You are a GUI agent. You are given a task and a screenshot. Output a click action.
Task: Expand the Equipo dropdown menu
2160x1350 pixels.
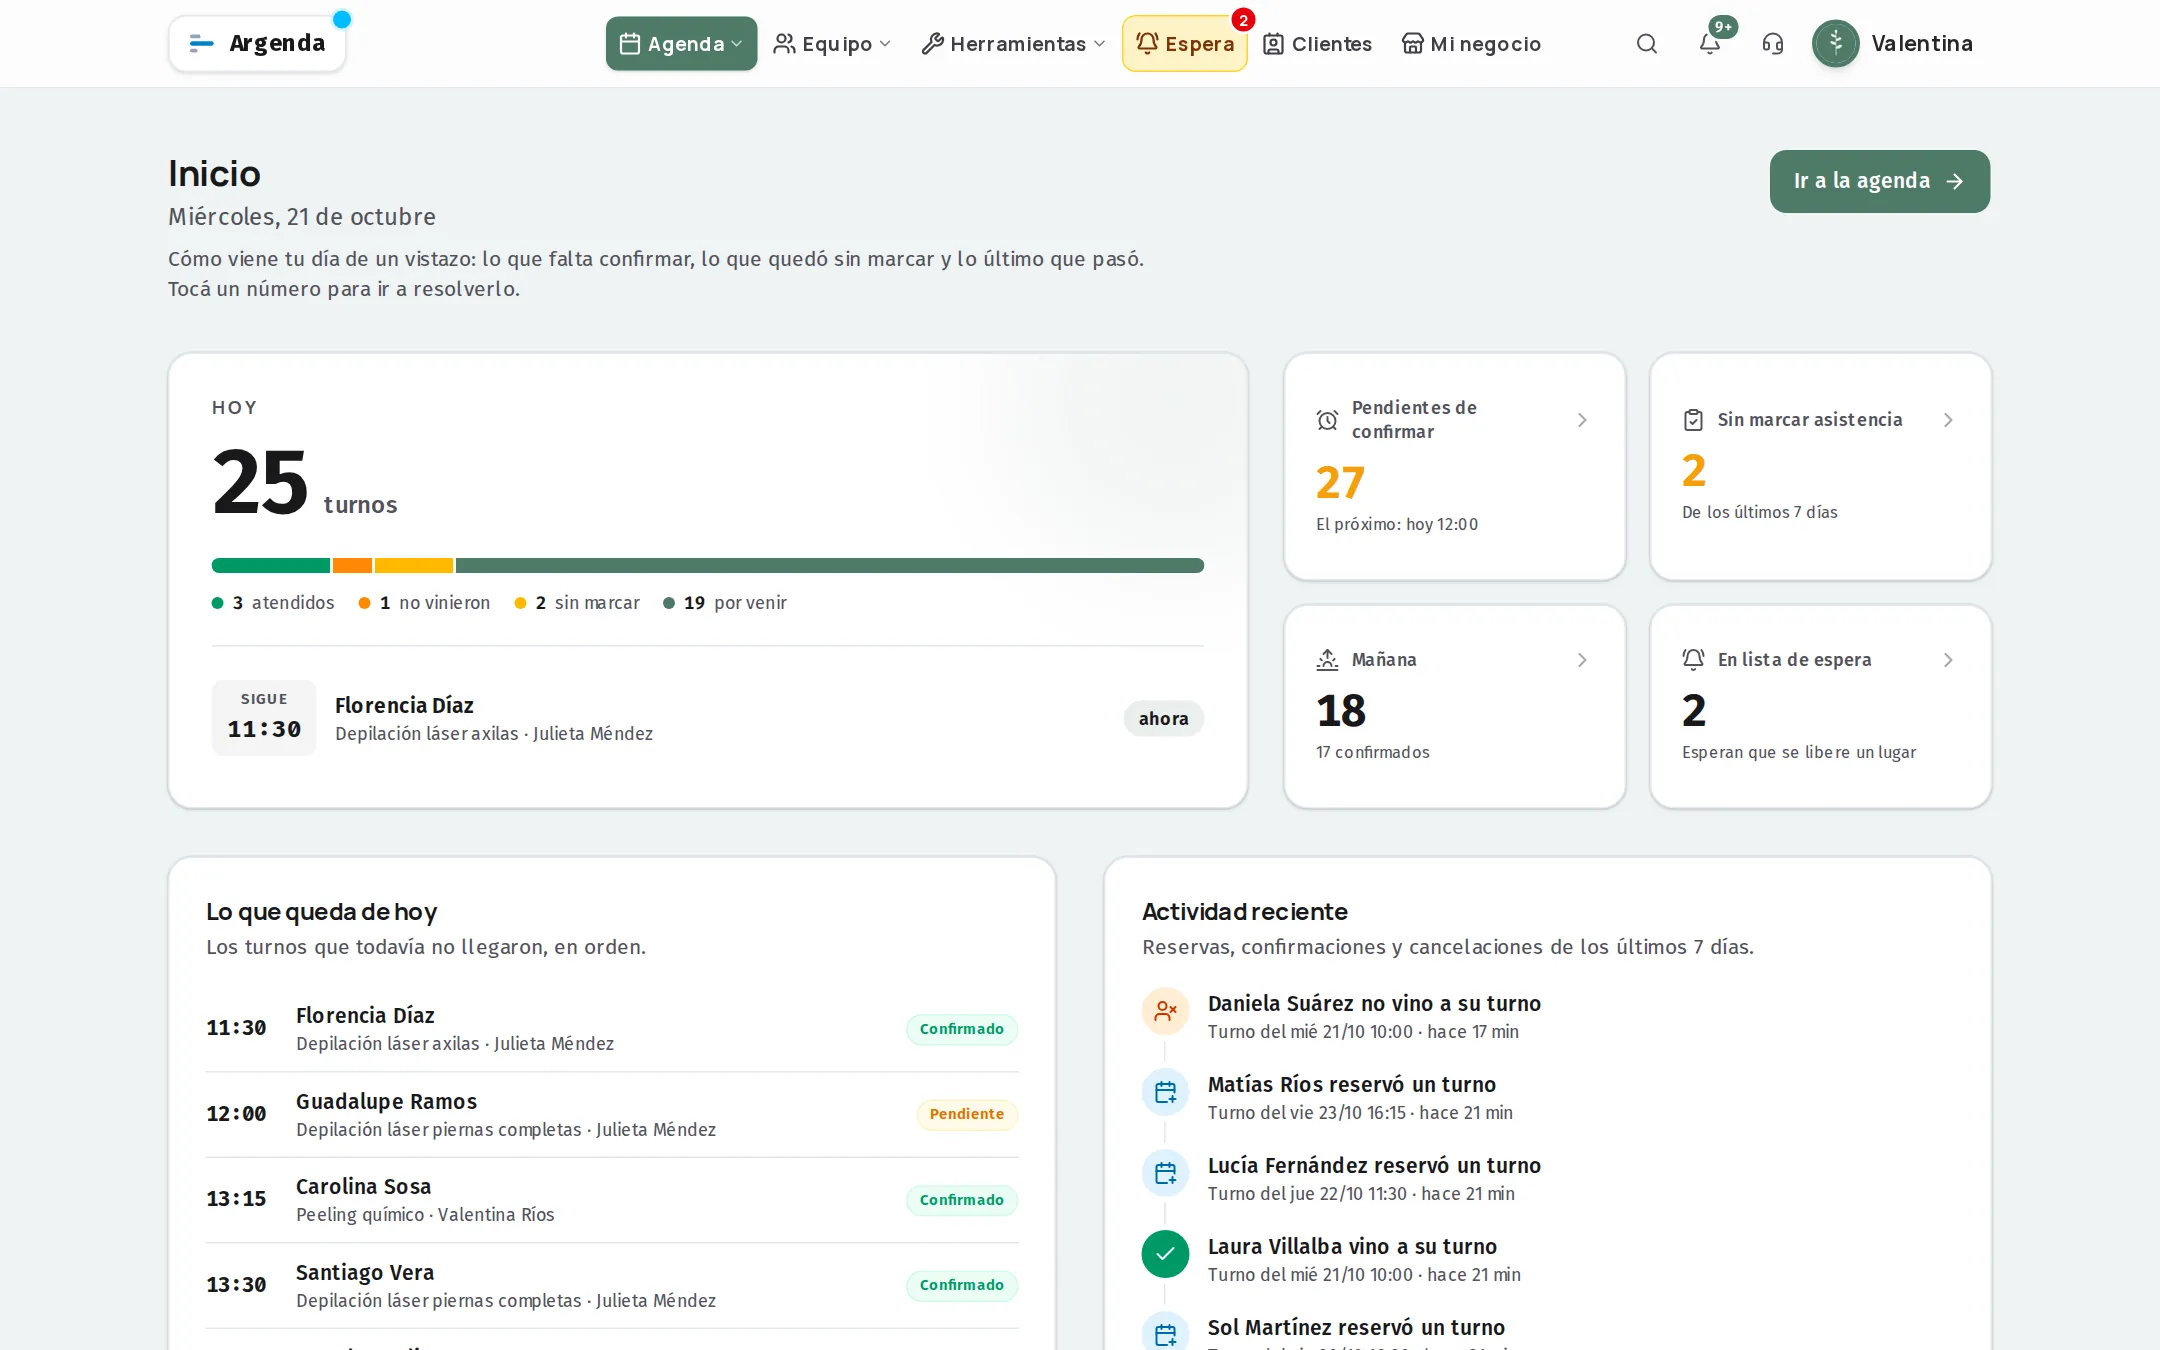click(x=832, y=44)
